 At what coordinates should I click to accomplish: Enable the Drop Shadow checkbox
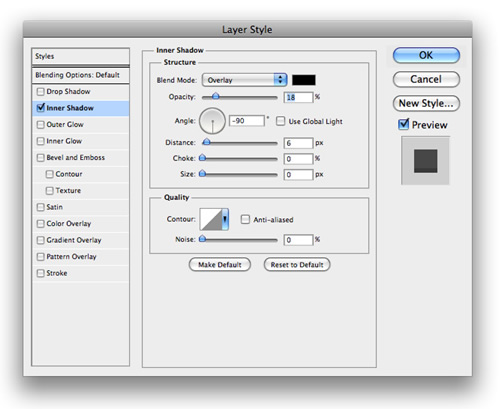pos(40,91)
